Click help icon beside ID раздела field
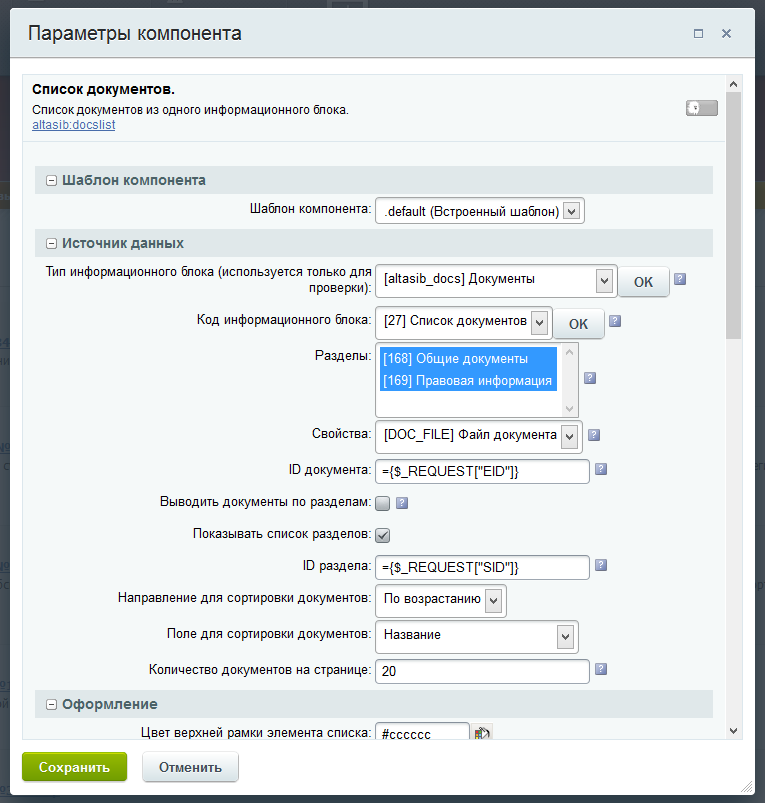 pos(601,565)
